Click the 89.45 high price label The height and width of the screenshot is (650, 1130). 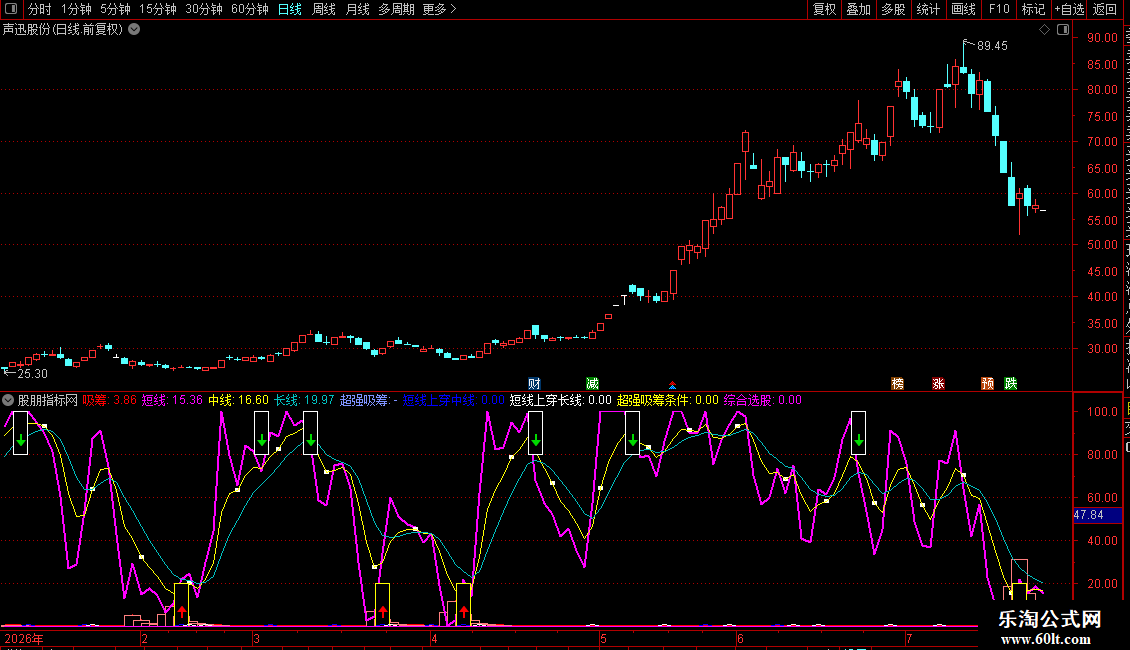[992, 45]
